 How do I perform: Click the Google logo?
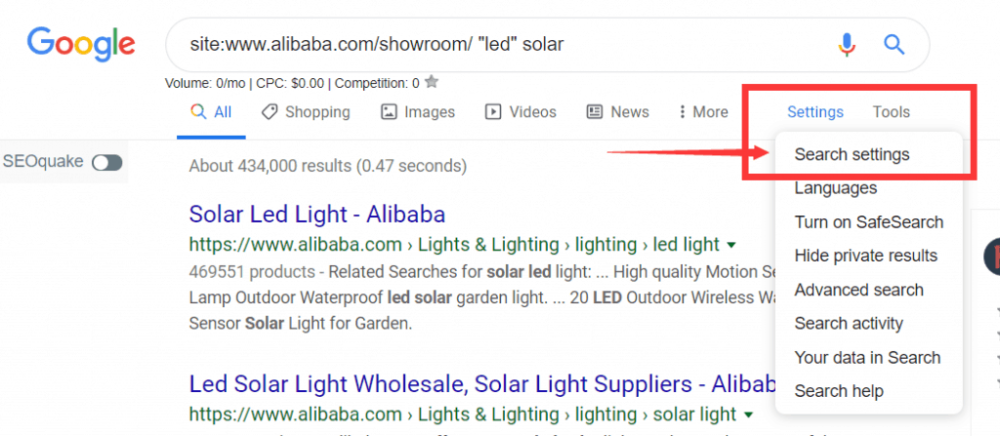coord(81,43)
